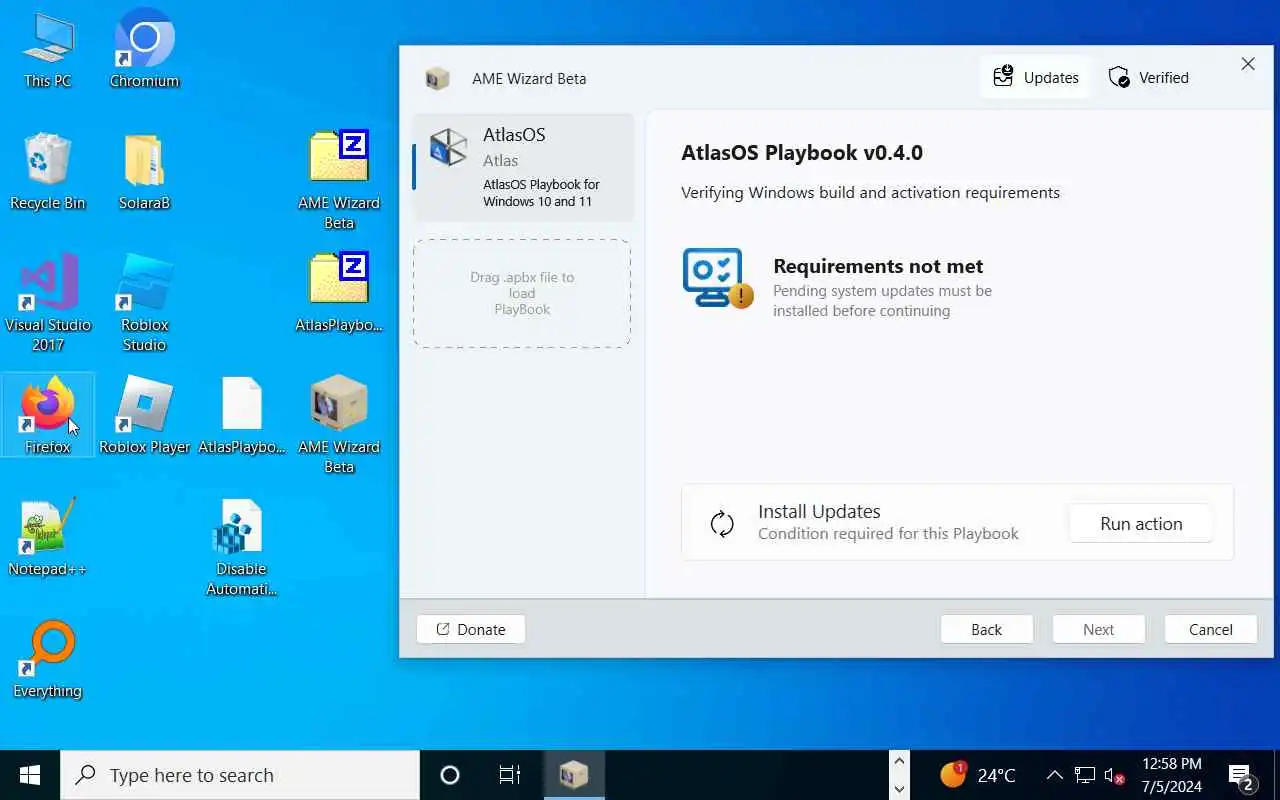The image size is (1280, 800).
Task: Select the Roblox Player shortcut
Action: [x=144, y=415]
